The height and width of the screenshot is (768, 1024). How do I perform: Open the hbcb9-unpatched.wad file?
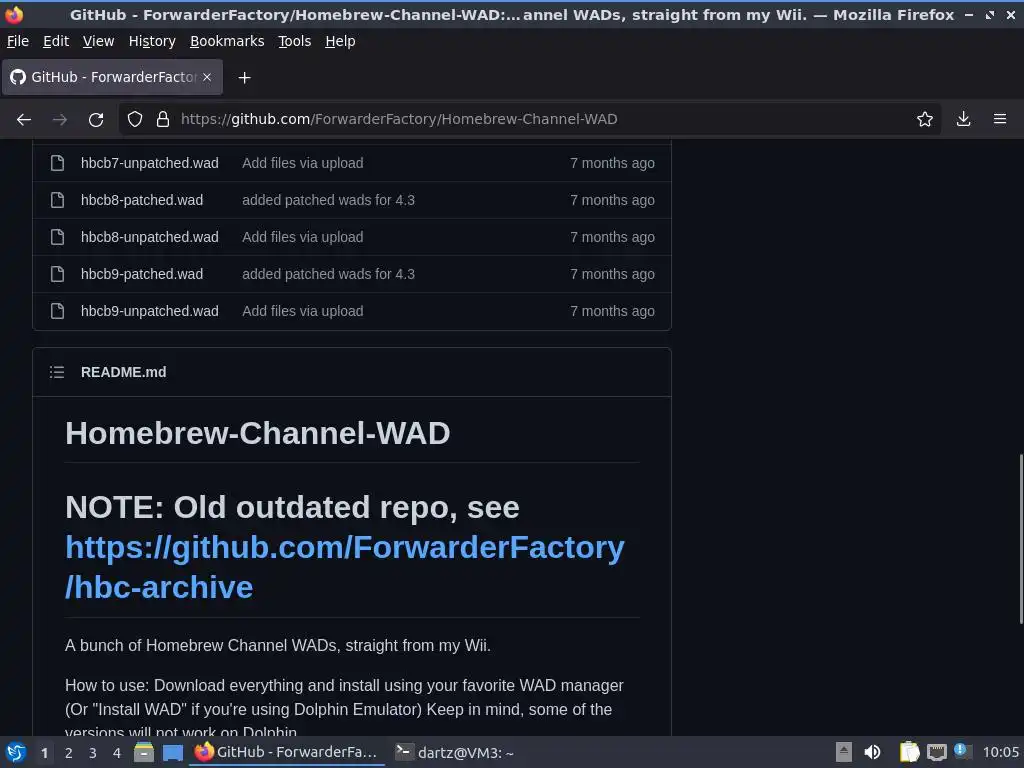[150, 311]
